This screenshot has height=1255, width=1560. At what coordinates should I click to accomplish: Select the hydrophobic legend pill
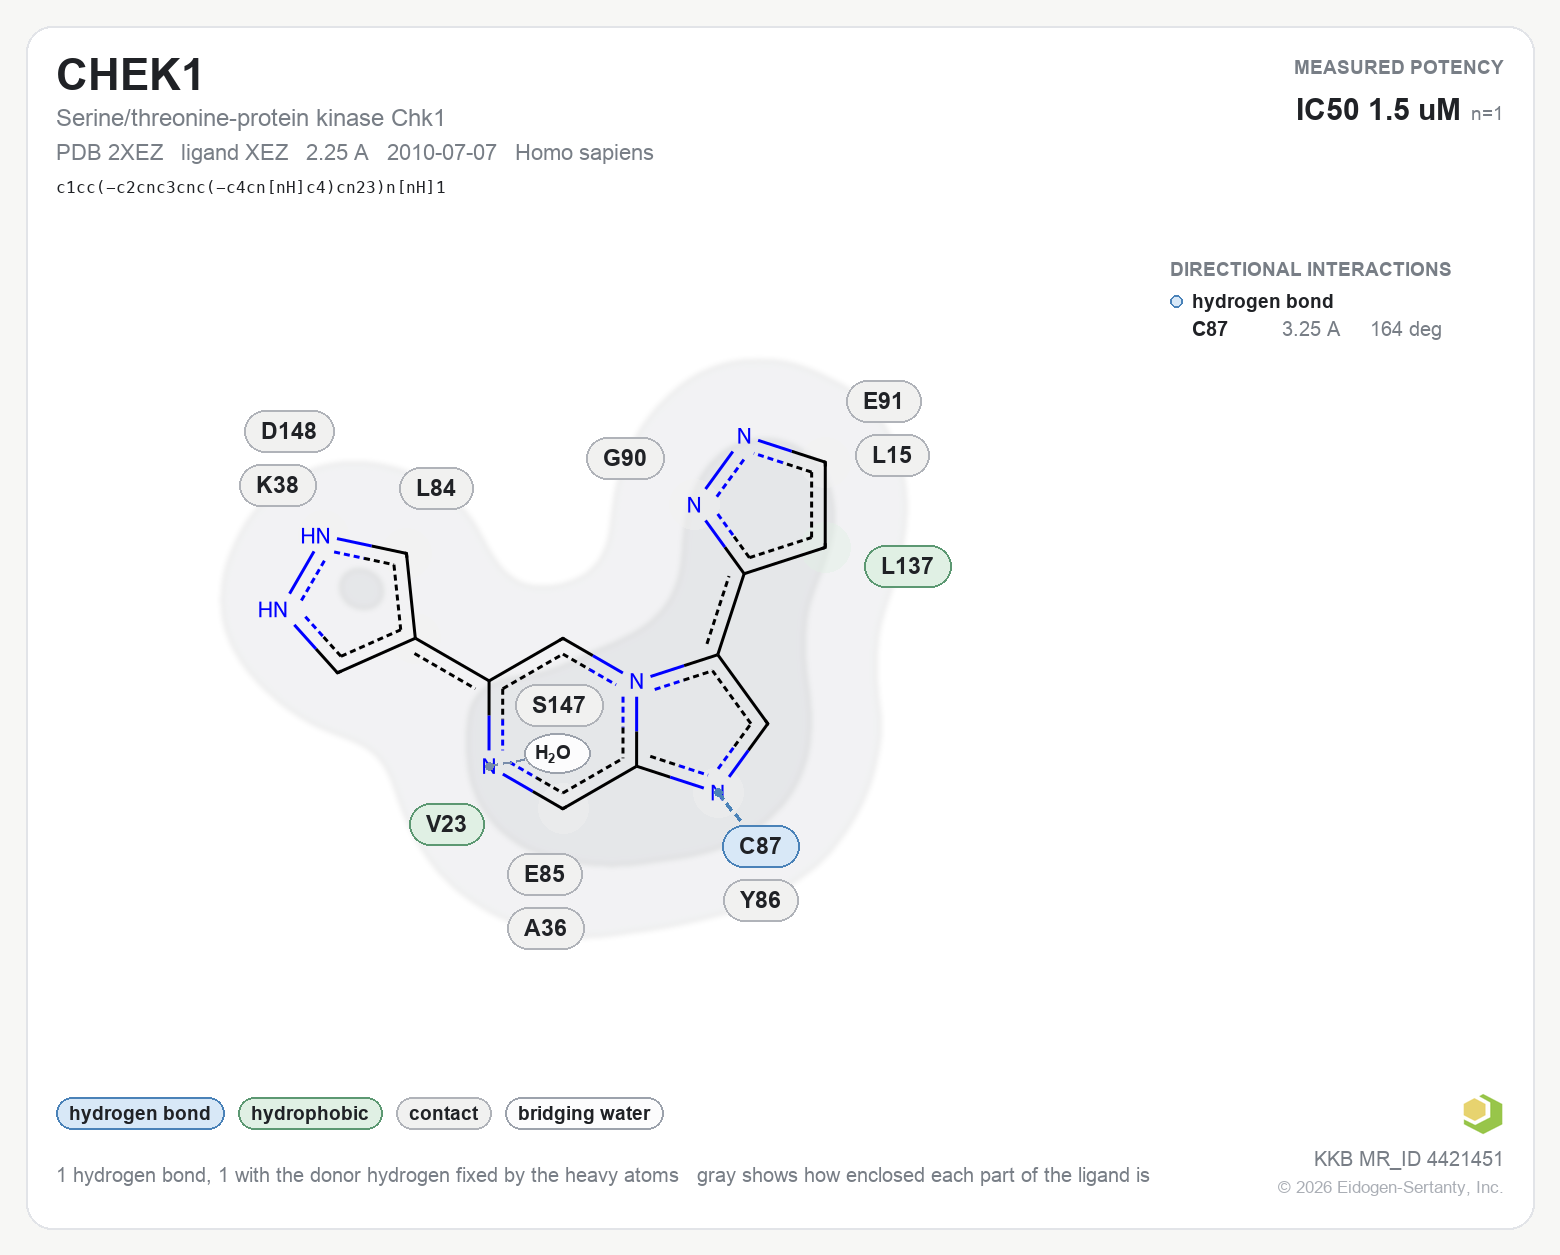coord(310,1114)
